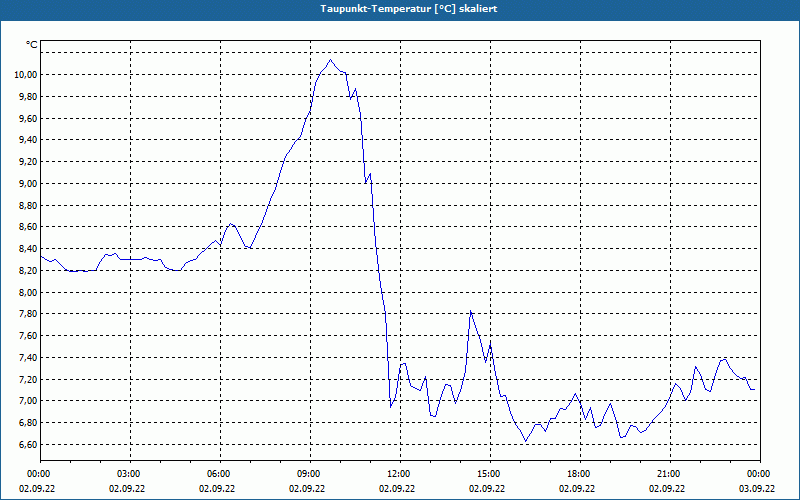Pick the "09:00" x-axis time label
The width and height of the screenshot is (800, 500).
pos(310,474)
